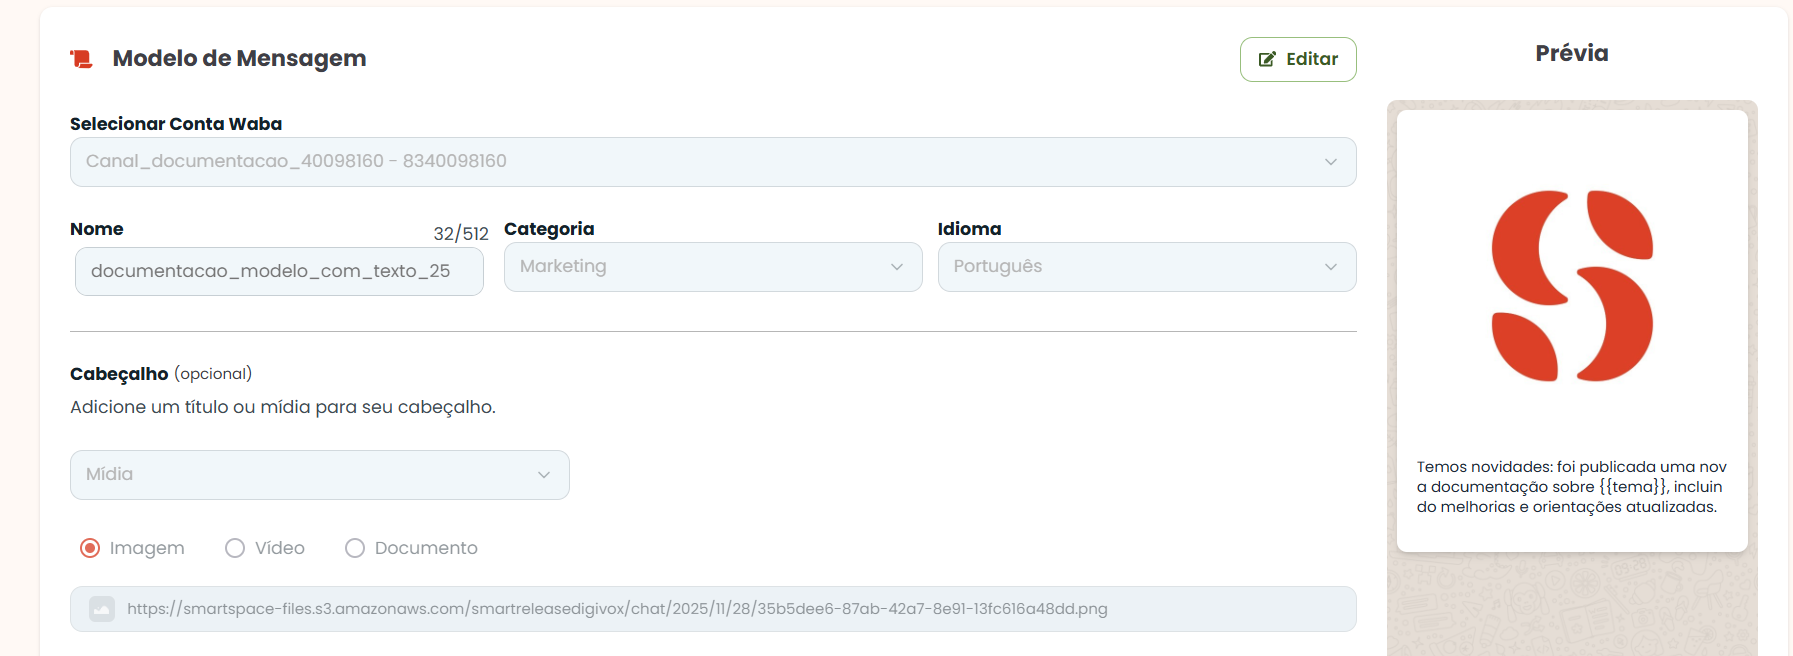The height and width of the screenshot is (656, 1793).
Task: Open the Mídia header type dropdown
Action: pyautogui.click(x=320, y=475)
